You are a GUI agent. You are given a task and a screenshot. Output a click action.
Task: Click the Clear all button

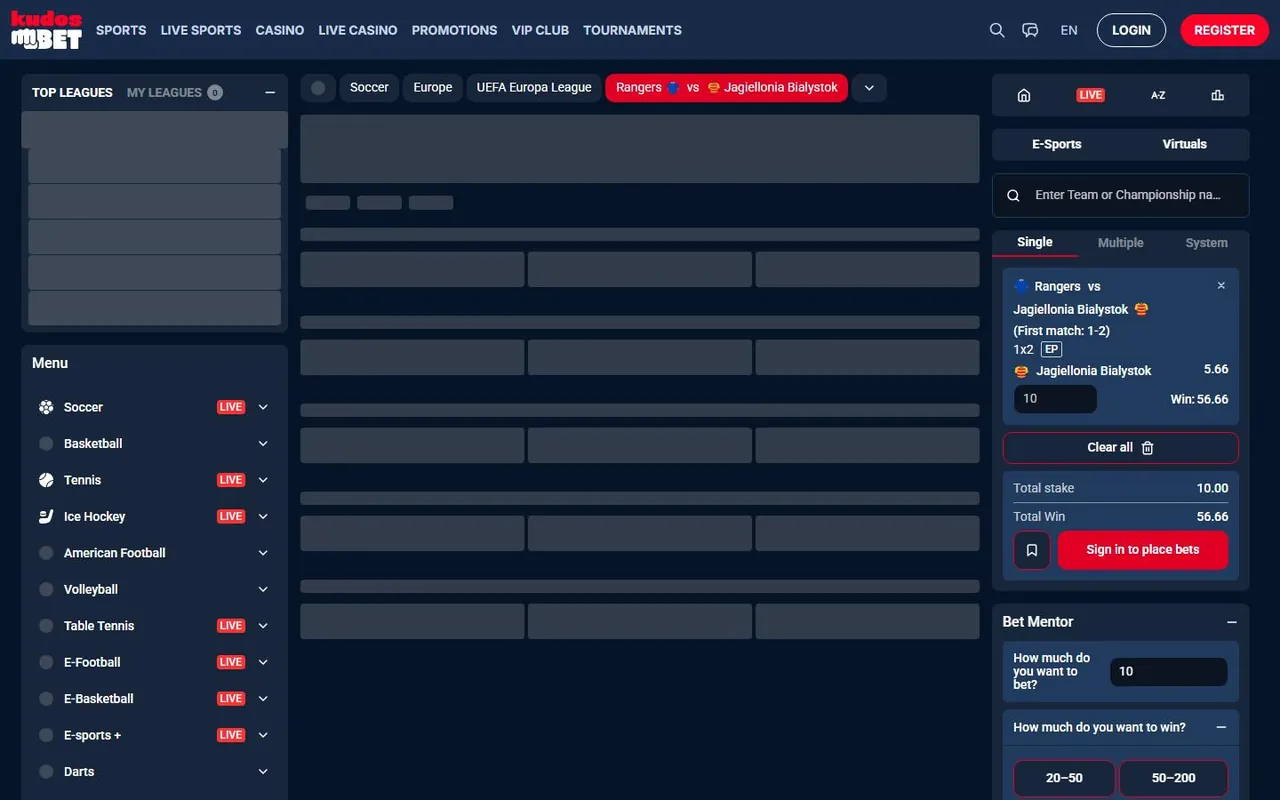pyautogui.click(x=1121, y=448)
